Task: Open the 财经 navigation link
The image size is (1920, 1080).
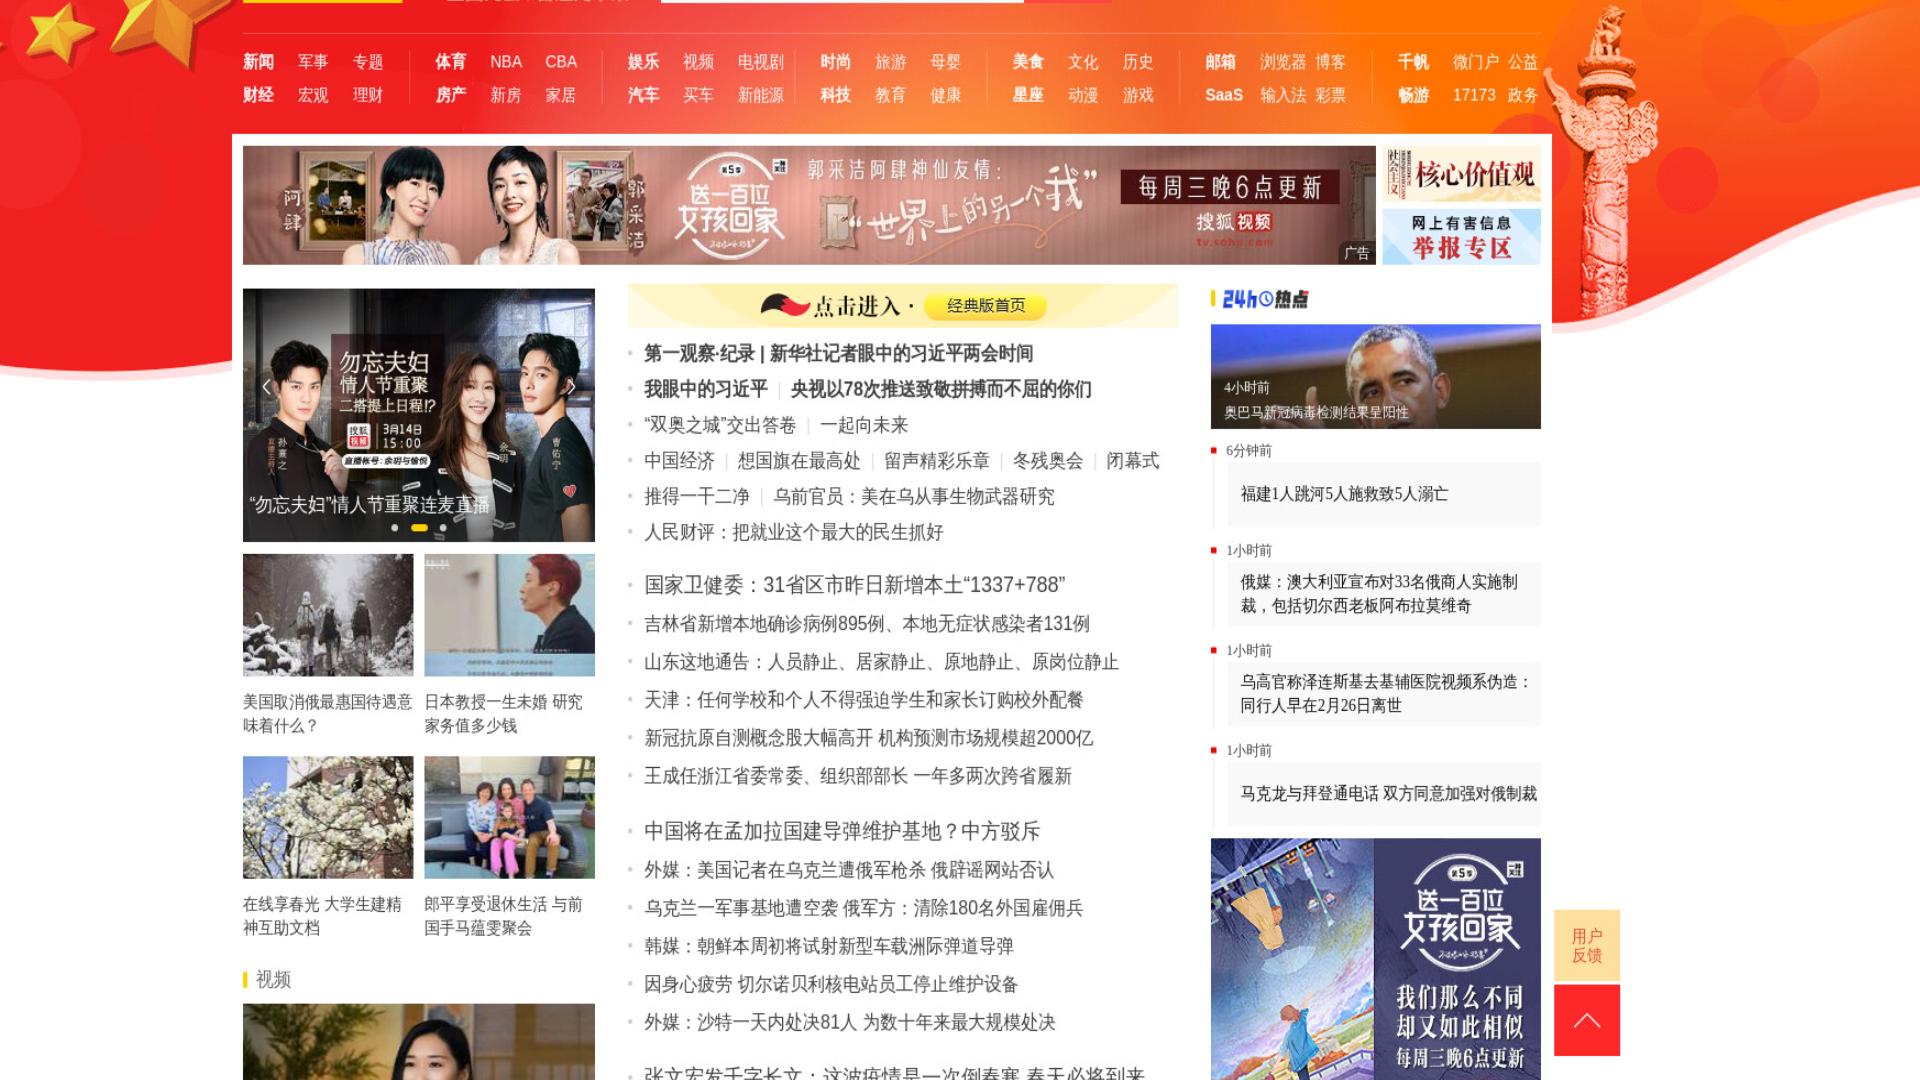Action: [258, 95]
